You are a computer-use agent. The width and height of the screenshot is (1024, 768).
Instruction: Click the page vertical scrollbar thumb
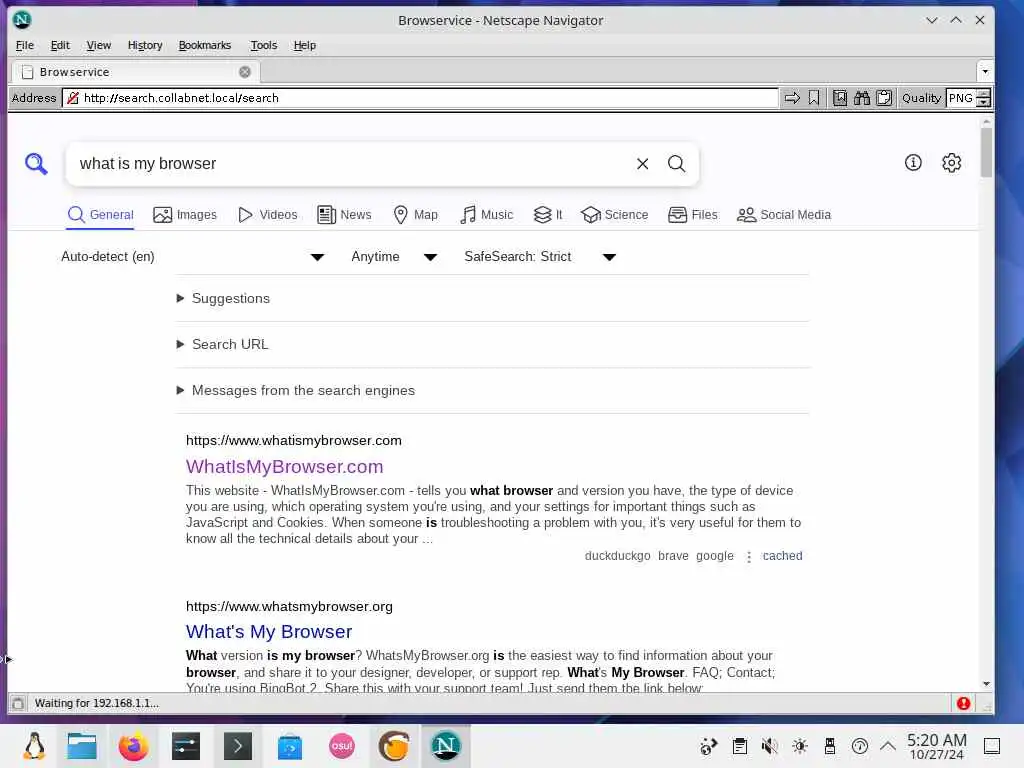coord(986,152)
